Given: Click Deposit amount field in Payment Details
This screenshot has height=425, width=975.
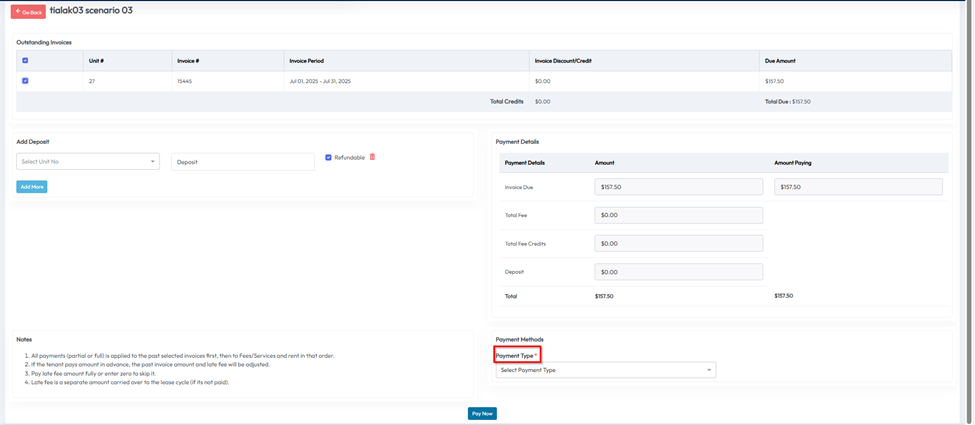Looking at the screenshot, I should [678, 272].
